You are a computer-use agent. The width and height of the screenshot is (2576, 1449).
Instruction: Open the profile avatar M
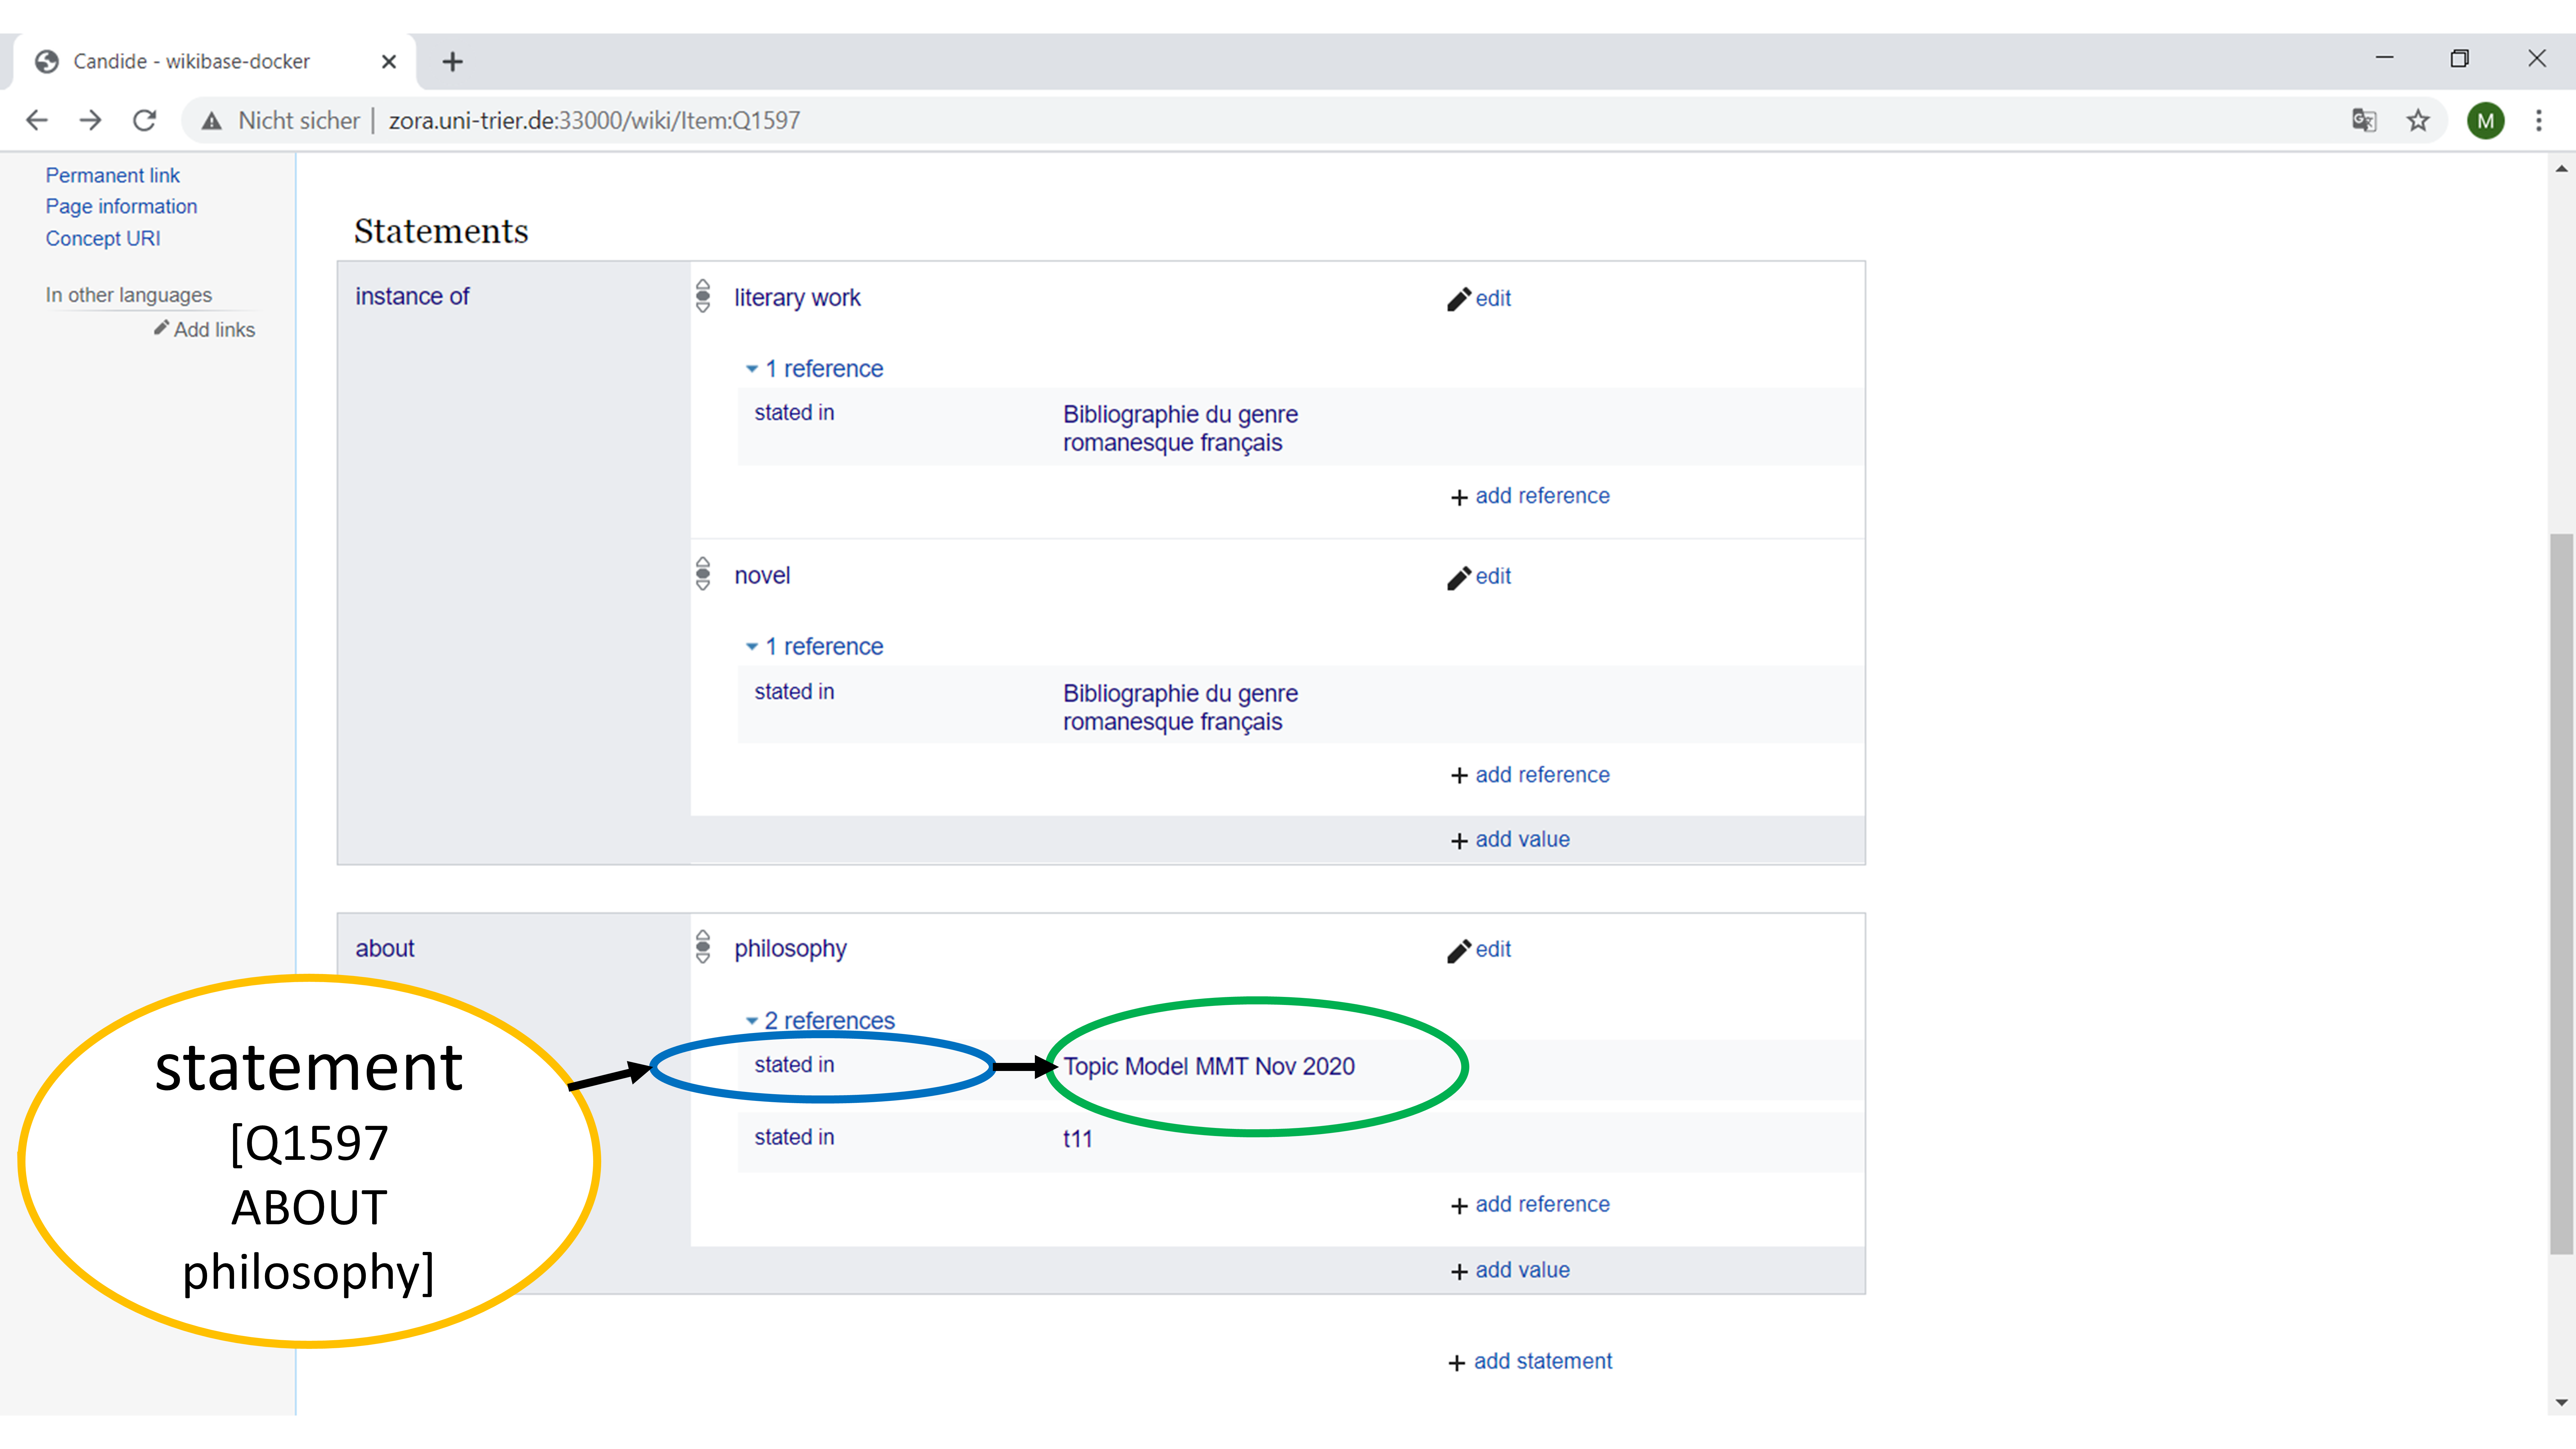[x=2486, y=121]
